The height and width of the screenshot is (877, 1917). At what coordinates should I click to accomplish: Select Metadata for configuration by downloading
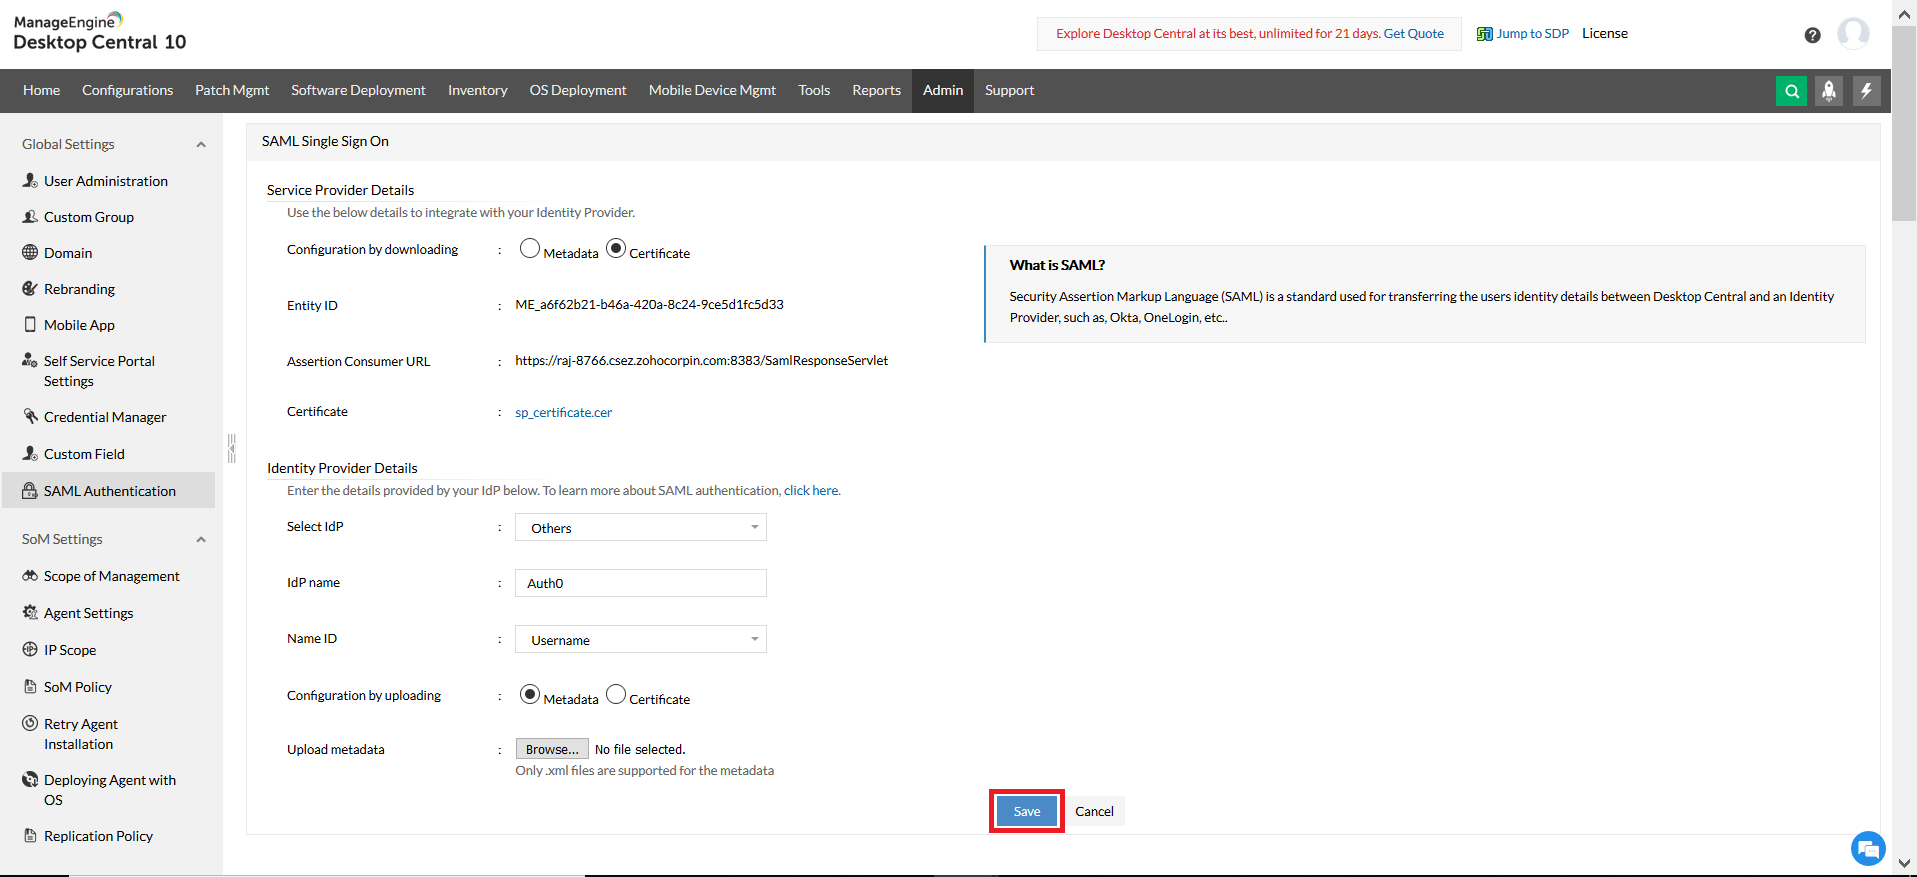(530, 249)
